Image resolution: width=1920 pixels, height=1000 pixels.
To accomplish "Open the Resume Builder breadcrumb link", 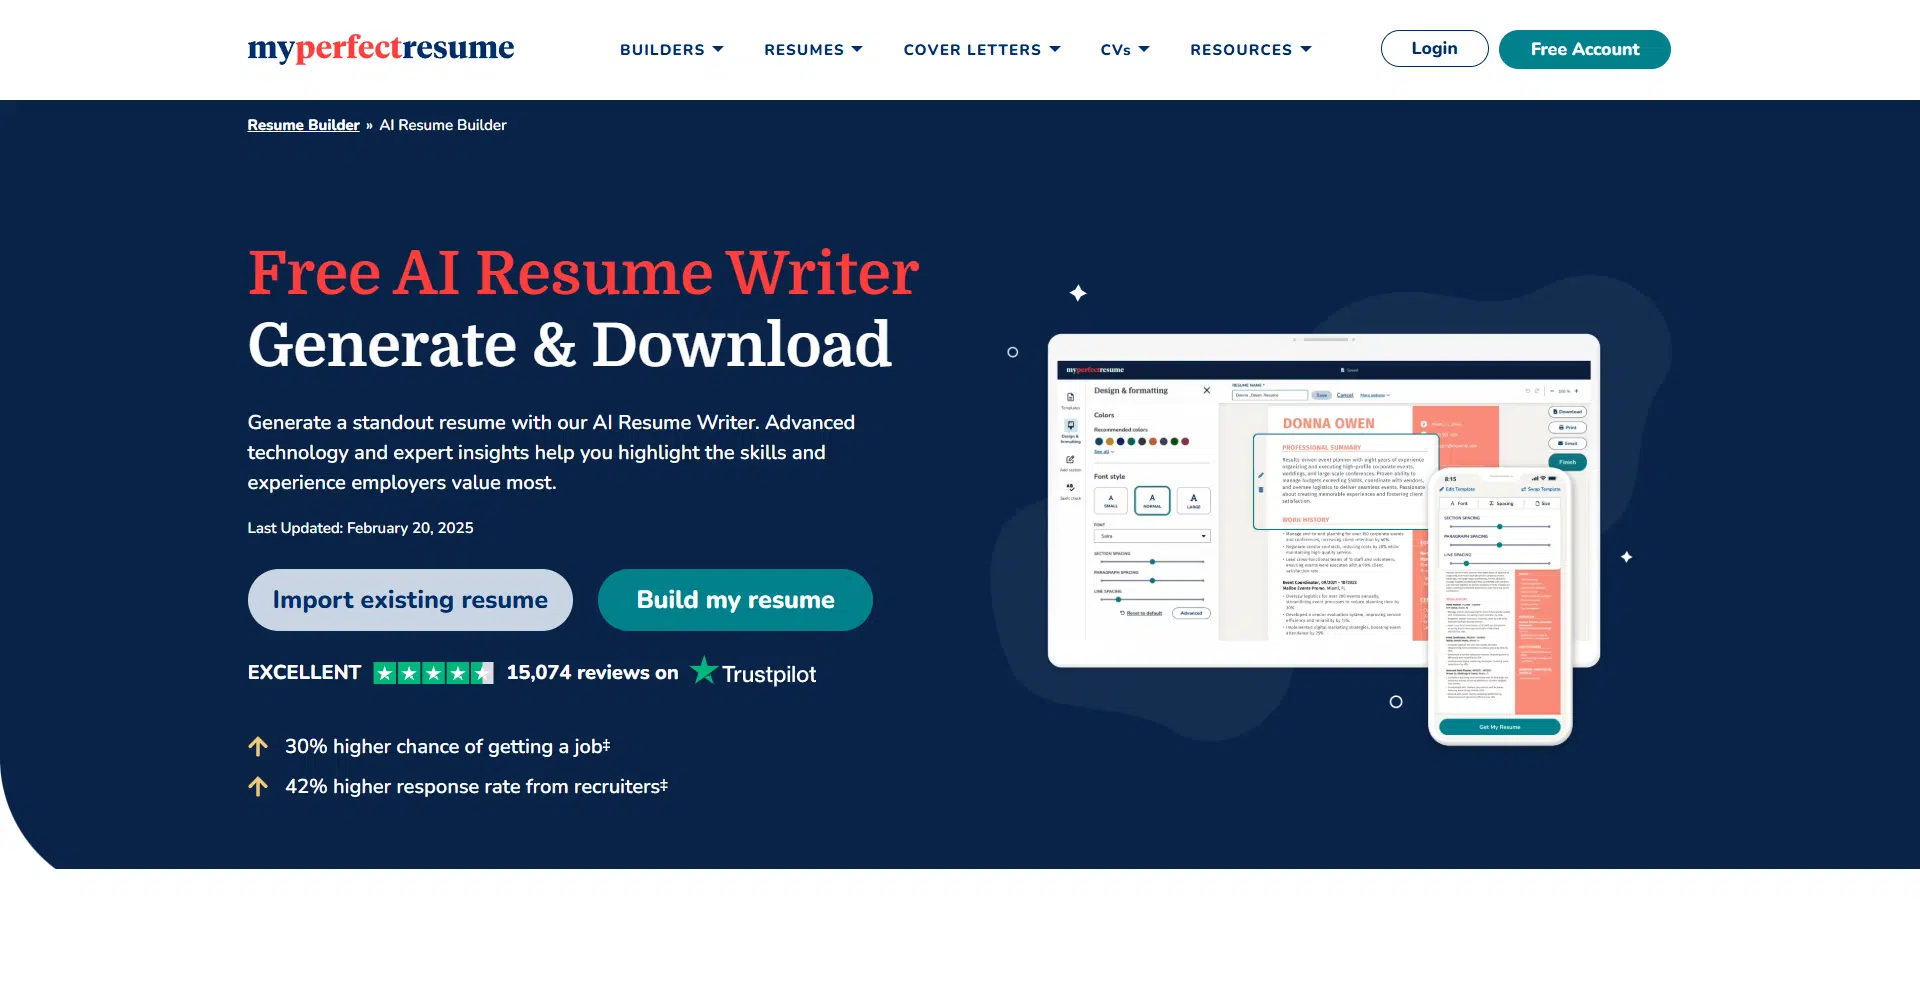I will (303, 125).
